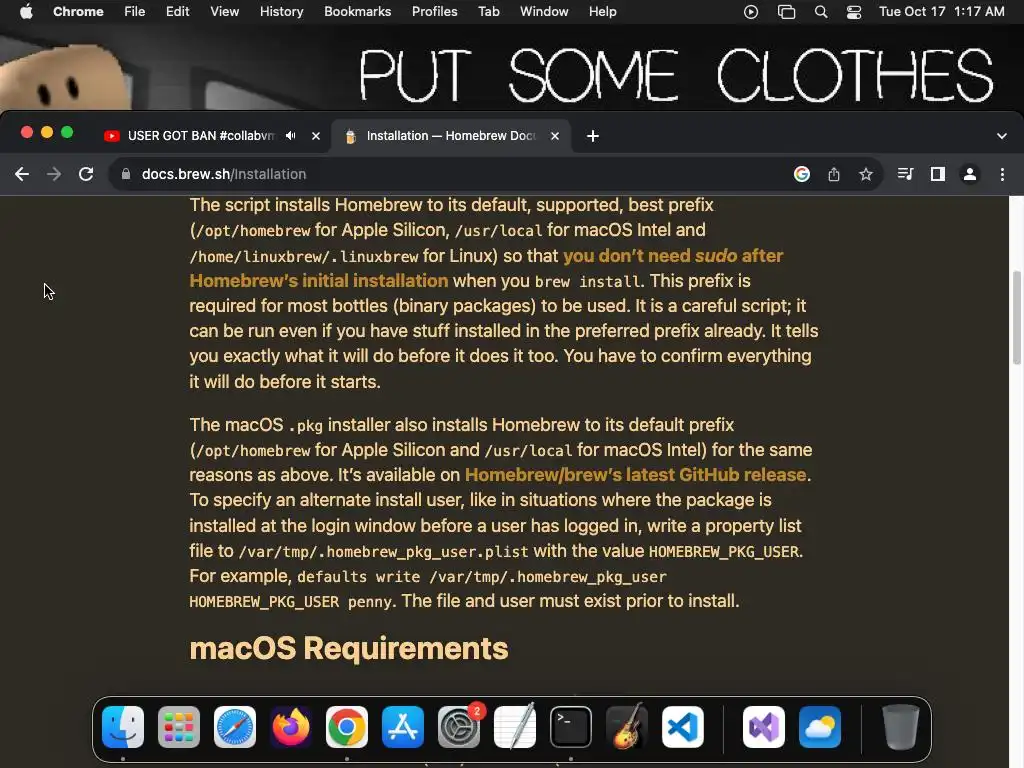
Task: Click the date and time clock
Action: 942,12
